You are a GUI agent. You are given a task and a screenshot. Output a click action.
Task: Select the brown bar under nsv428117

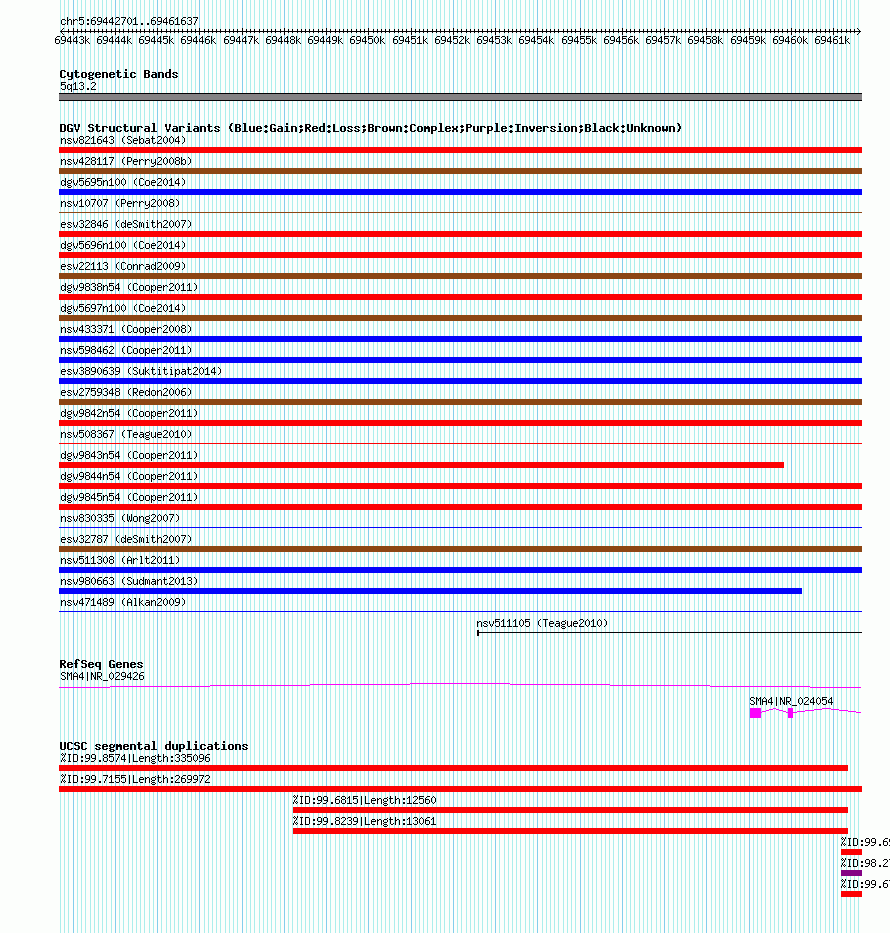click(x=460, y=171)
